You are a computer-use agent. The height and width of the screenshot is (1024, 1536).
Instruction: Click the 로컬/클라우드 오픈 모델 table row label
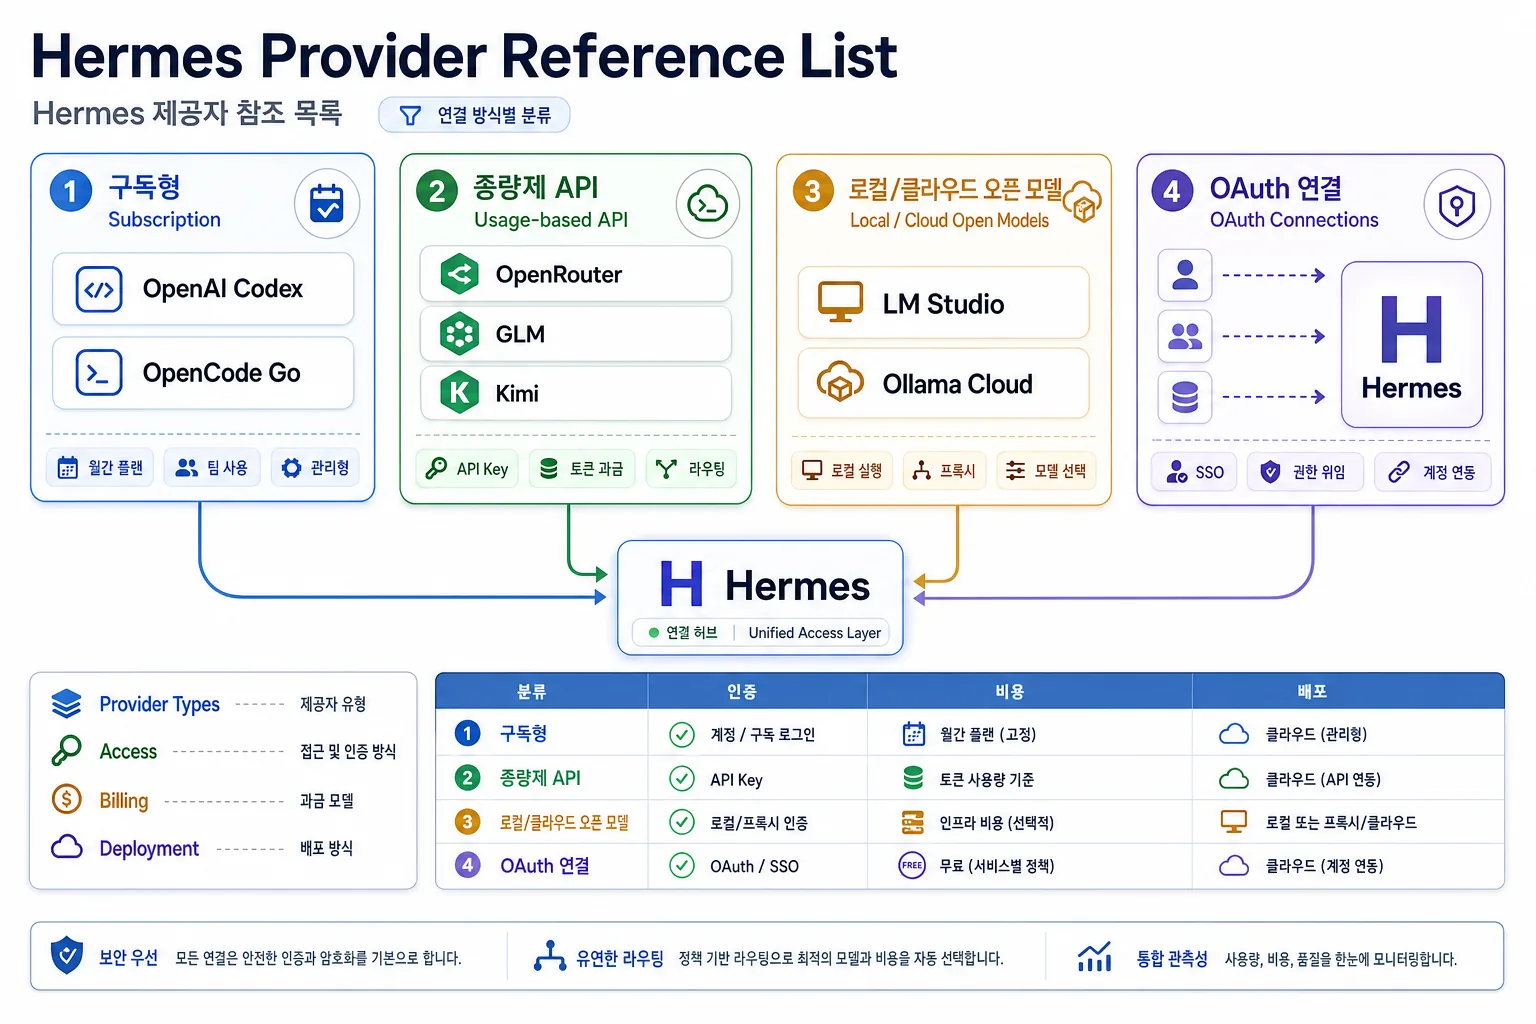pyautogui.click(x=565, y=822)
